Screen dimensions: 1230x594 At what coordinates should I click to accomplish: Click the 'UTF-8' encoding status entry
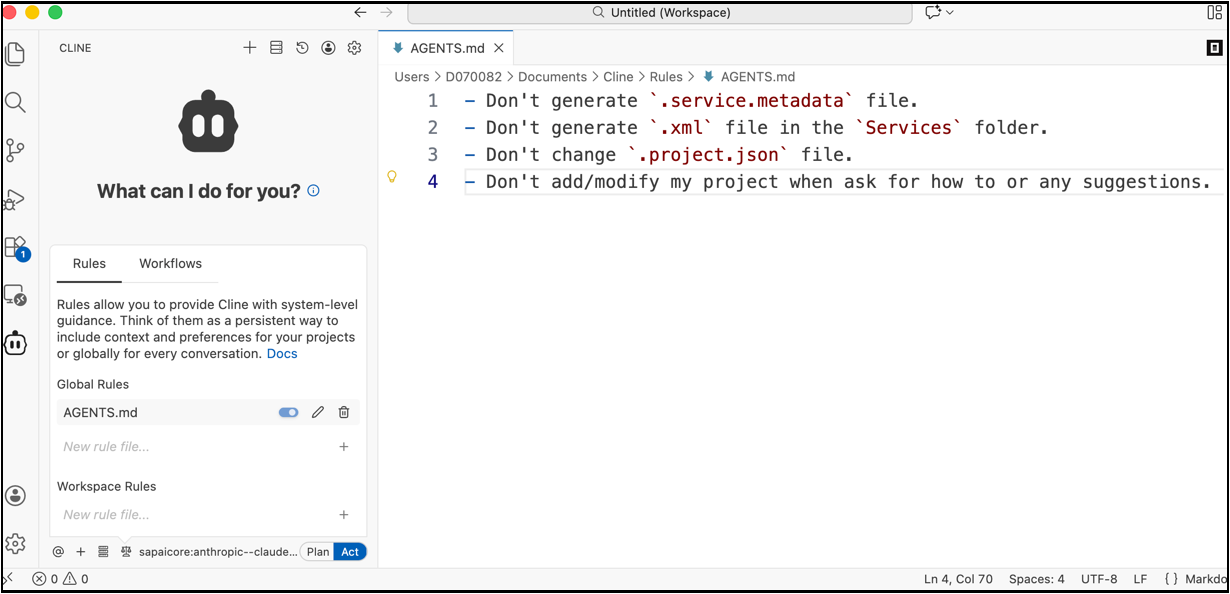tap(1099, 579)
